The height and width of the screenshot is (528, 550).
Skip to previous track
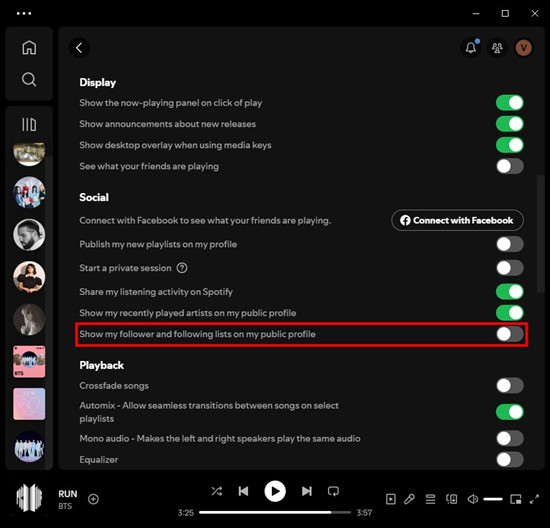(x=243, y=491)
